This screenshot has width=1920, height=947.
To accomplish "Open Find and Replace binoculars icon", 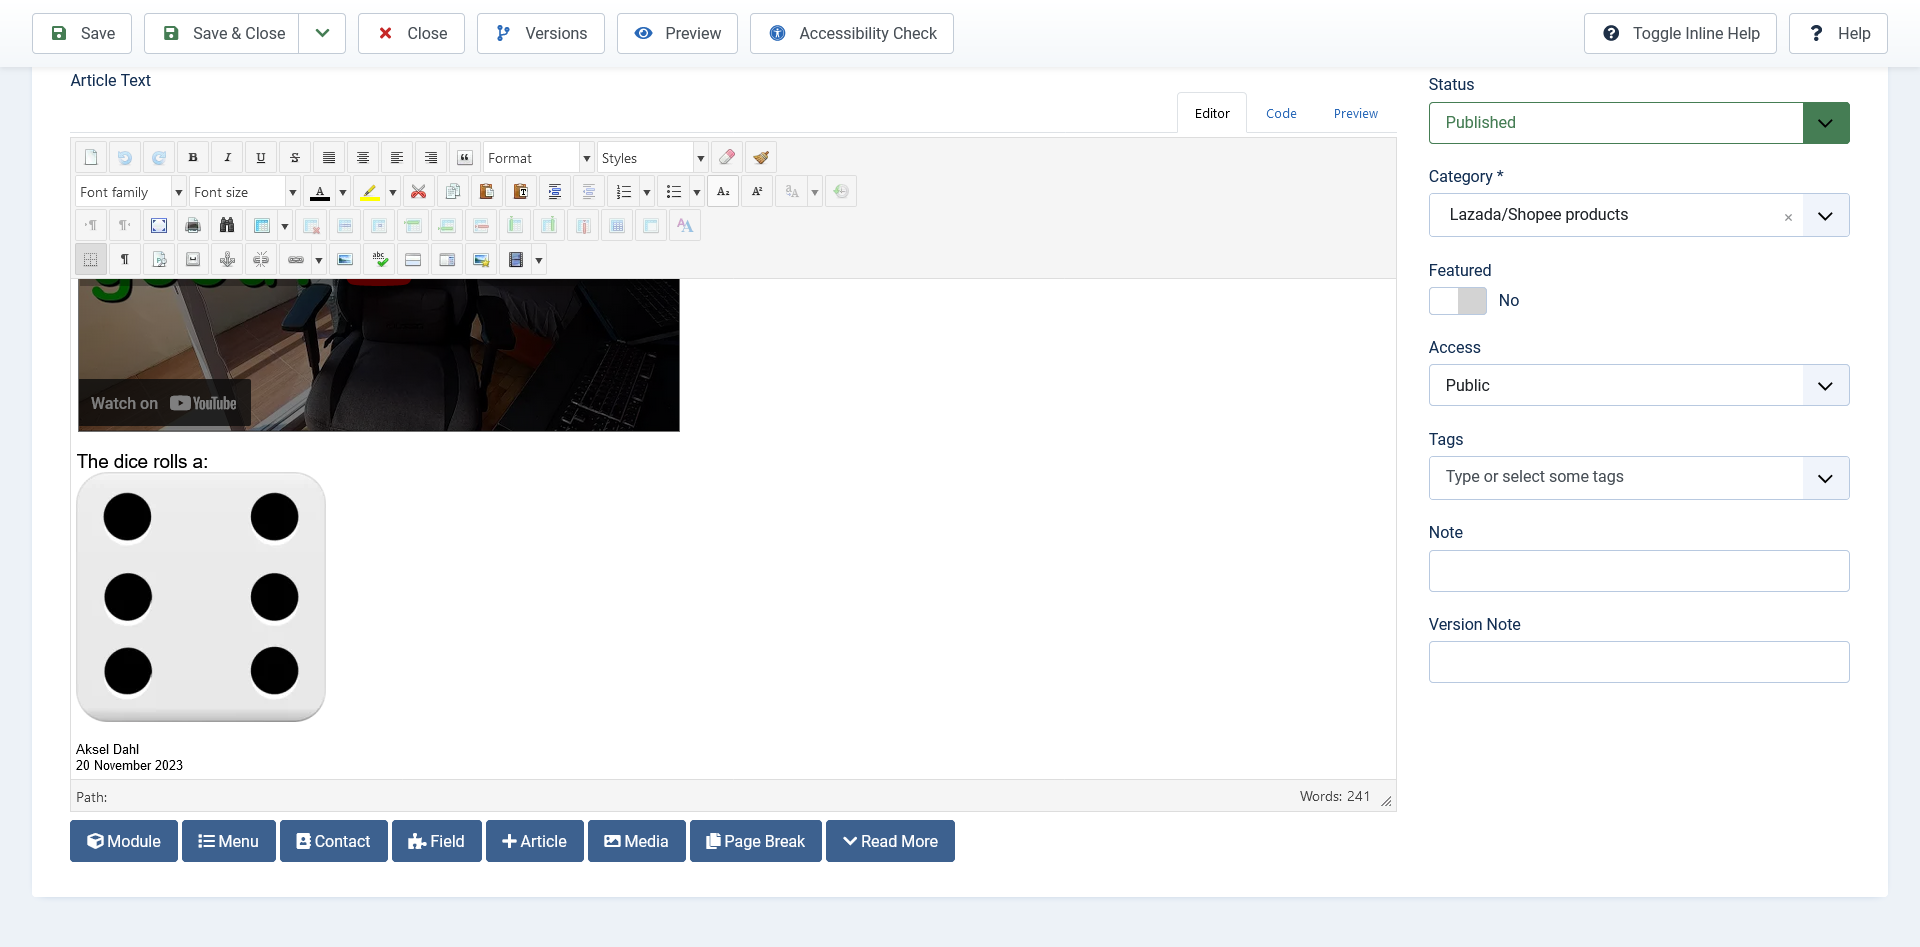I will [227, 226].
